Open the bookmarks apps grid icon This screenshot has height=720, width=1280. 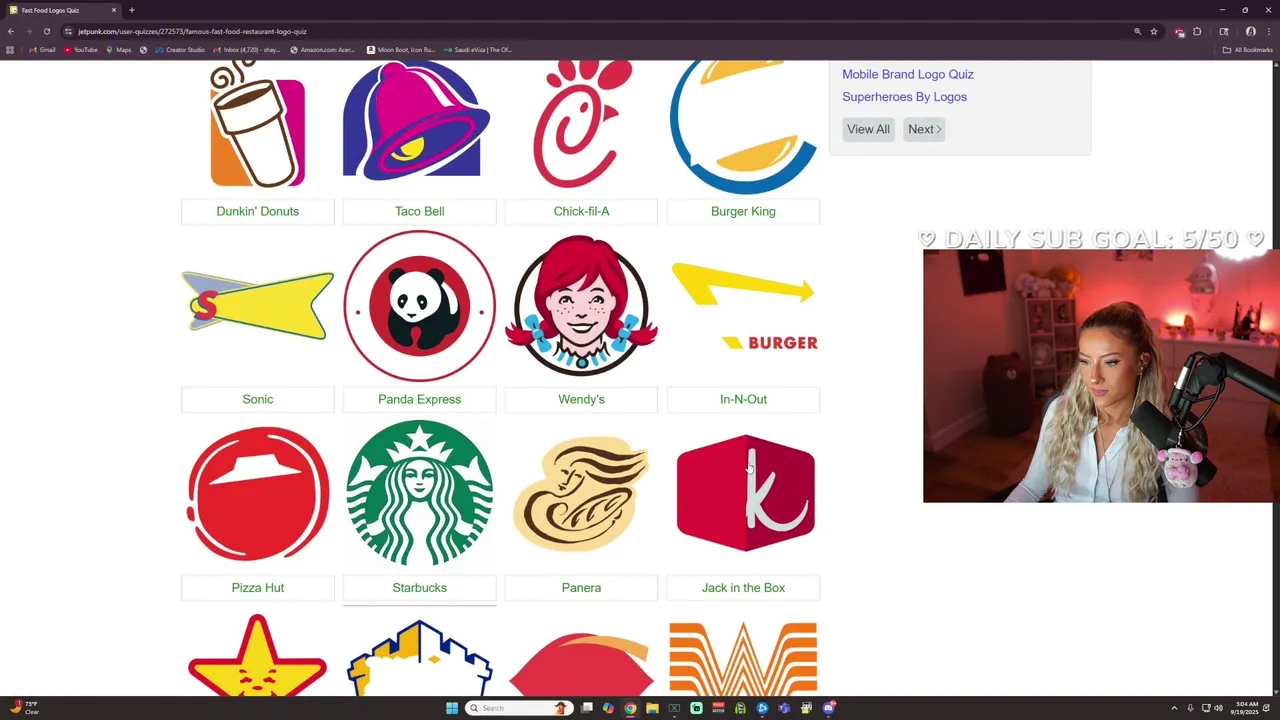(10, 49)
